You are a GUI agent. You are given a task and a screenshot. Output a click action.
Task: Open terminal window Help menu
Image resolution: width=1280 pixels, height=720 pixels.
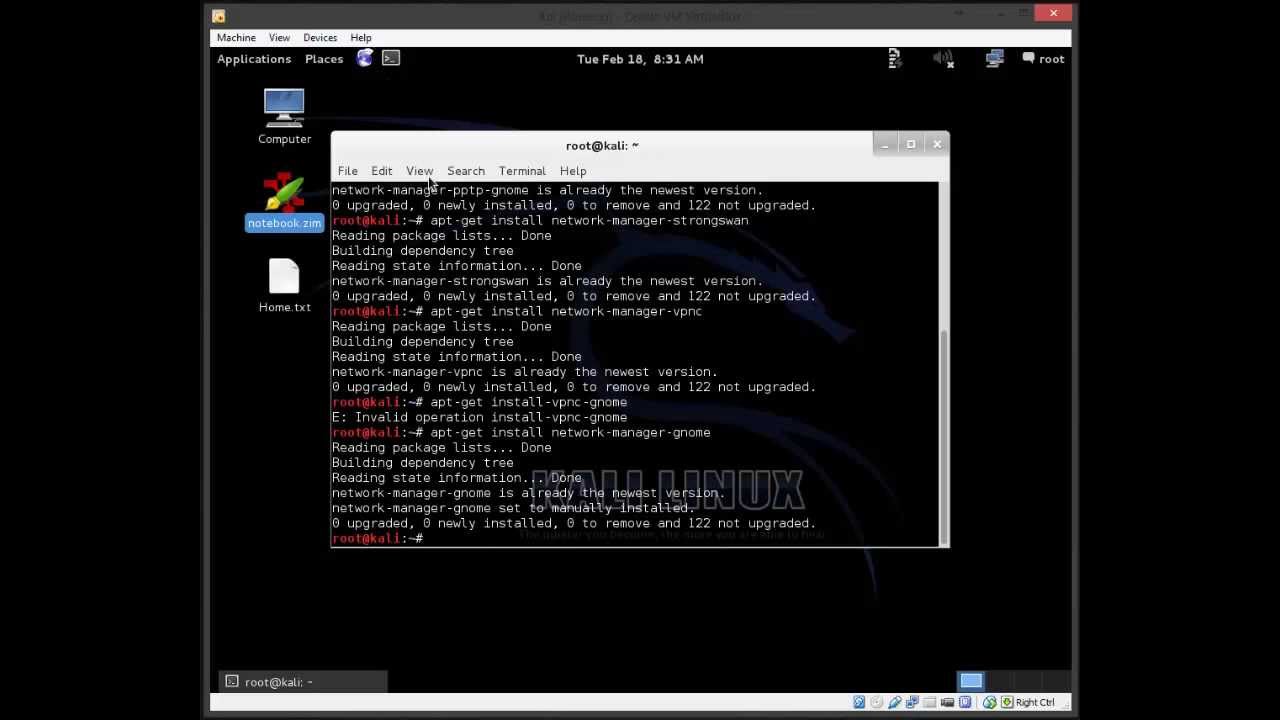tap(573, 171)
